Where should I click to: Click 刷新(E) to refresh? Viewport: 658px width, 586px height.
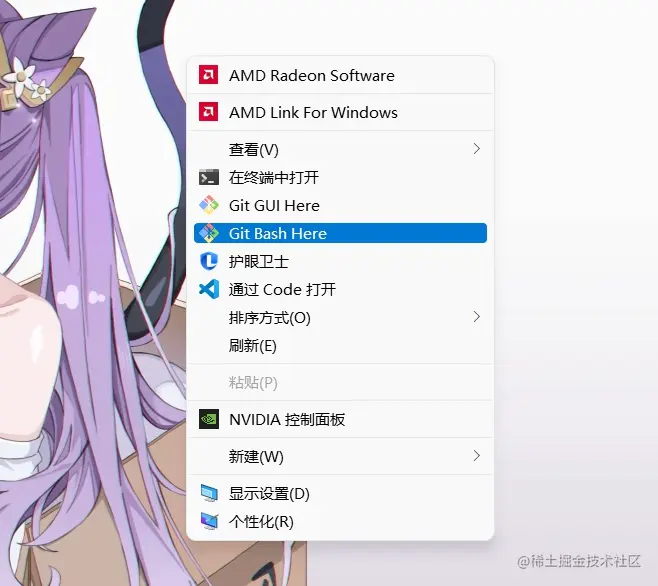click(340, 345)
